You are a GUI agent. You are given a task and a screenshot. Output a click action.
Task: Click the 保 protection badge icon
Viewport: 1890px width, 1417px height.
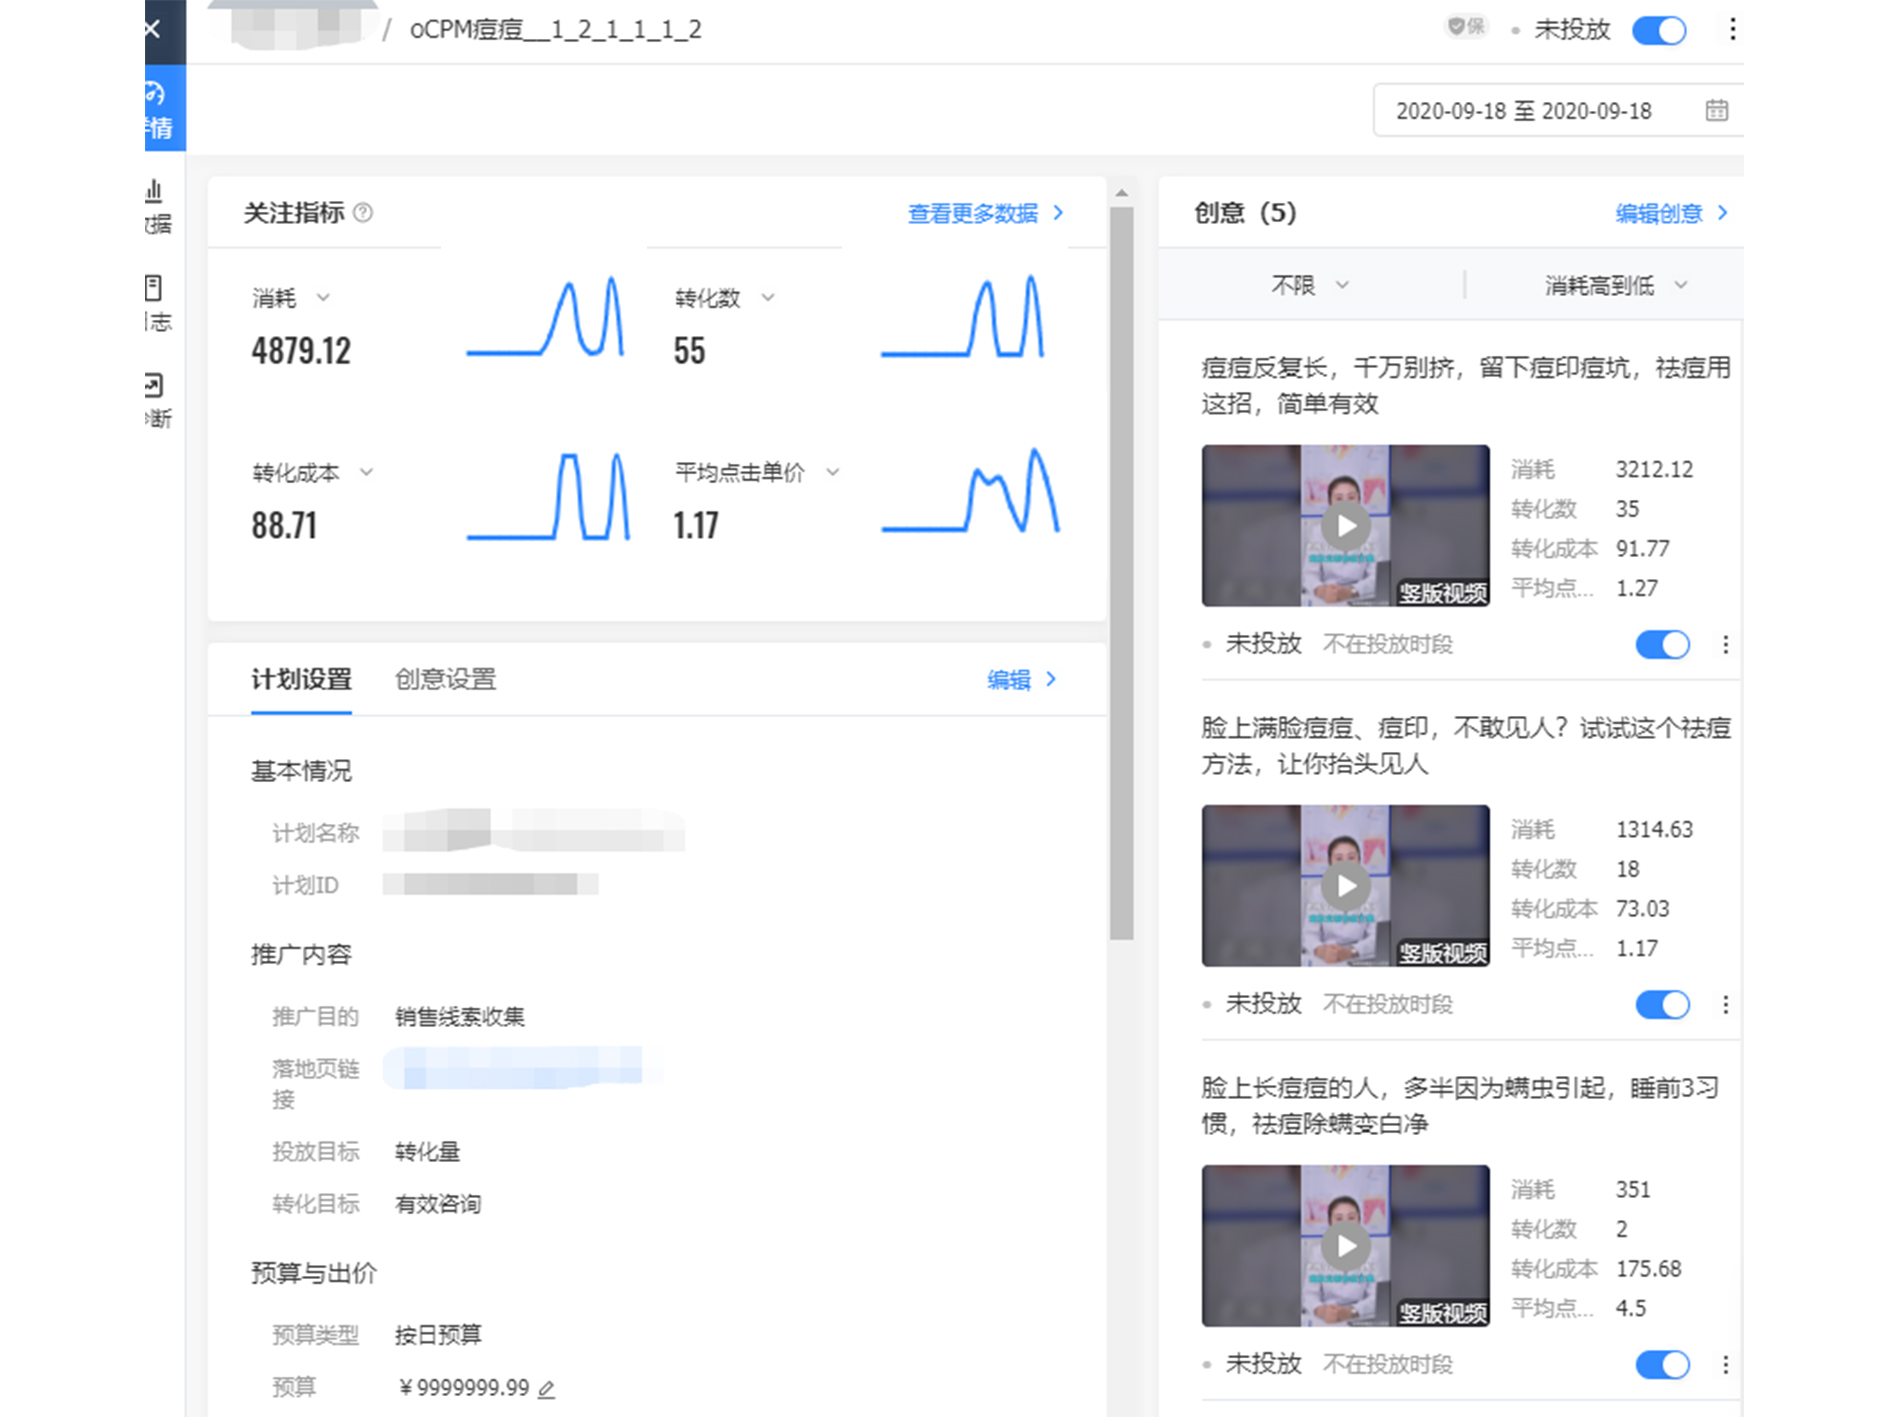point(1465,27)
